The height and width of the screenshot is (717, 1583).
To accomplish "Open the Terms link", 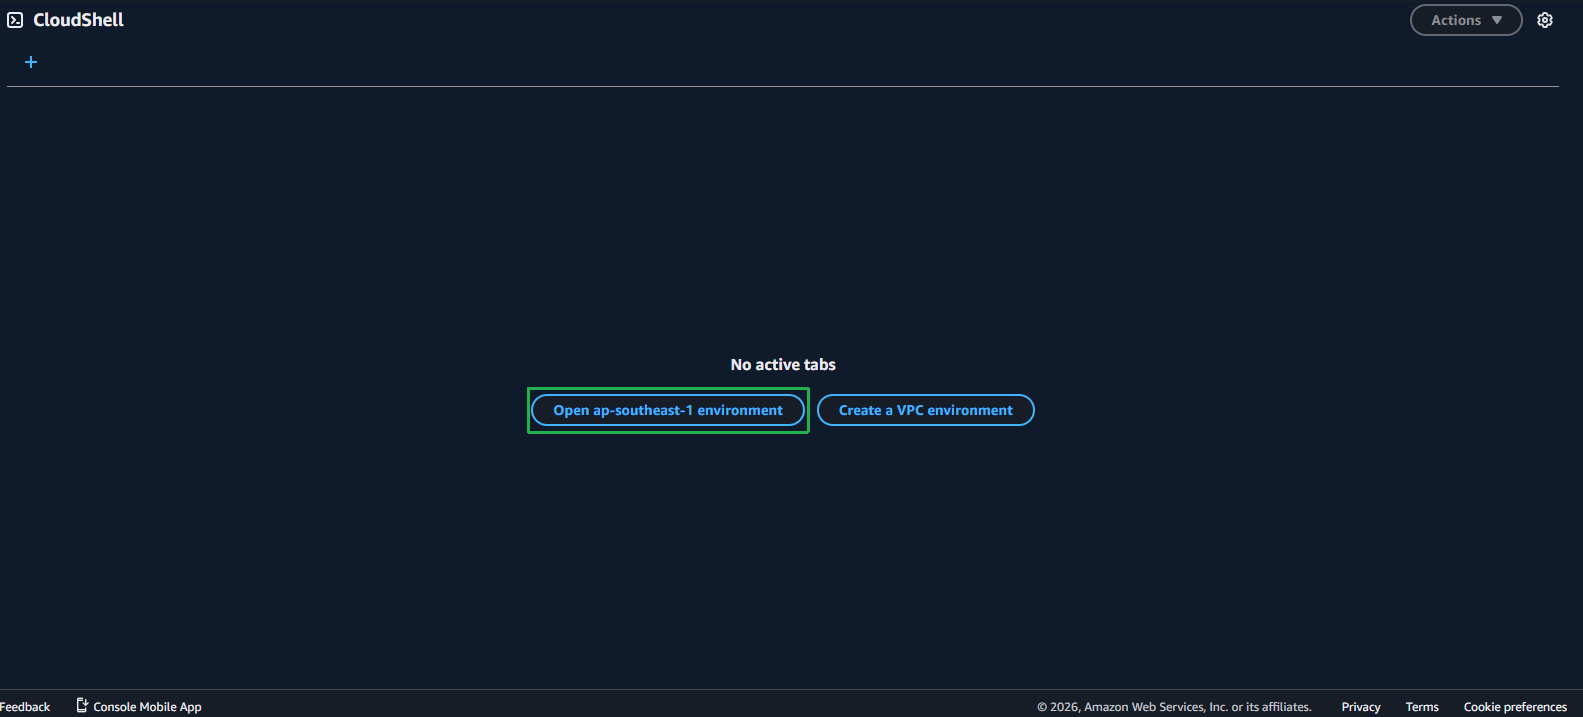I will point(1422,707).
